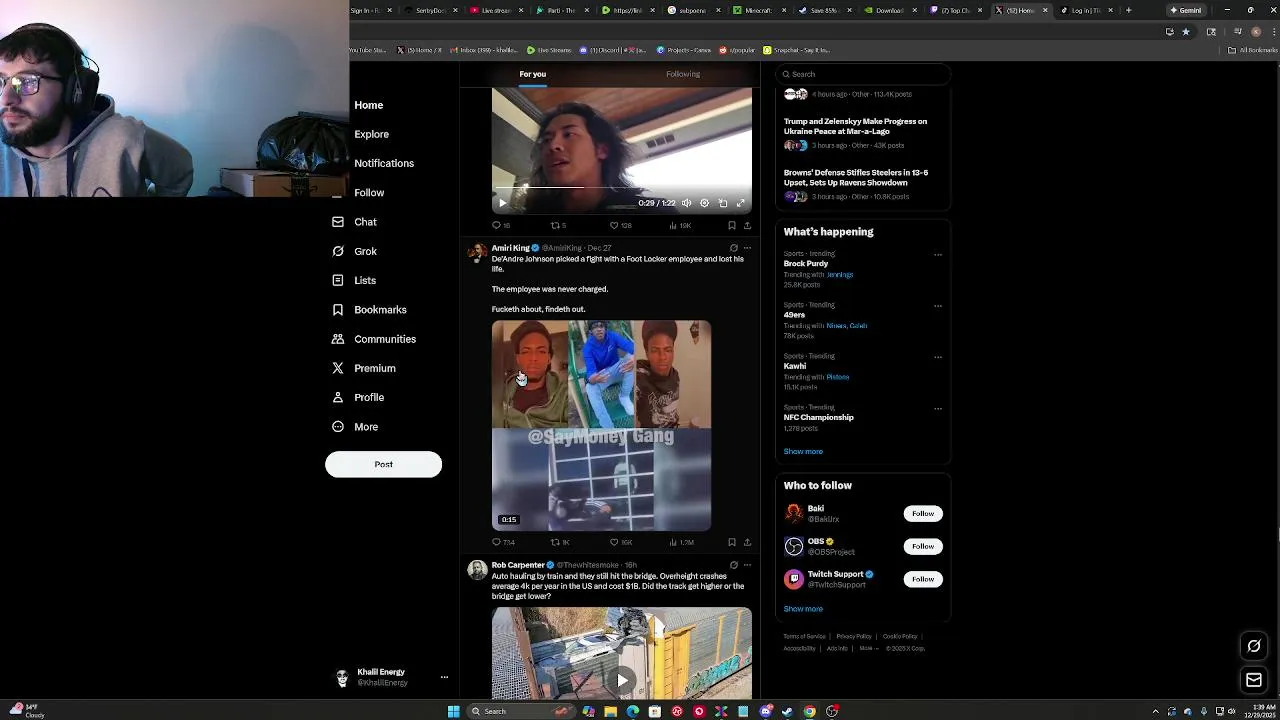Show more under Who to follow

click(803, 608)
